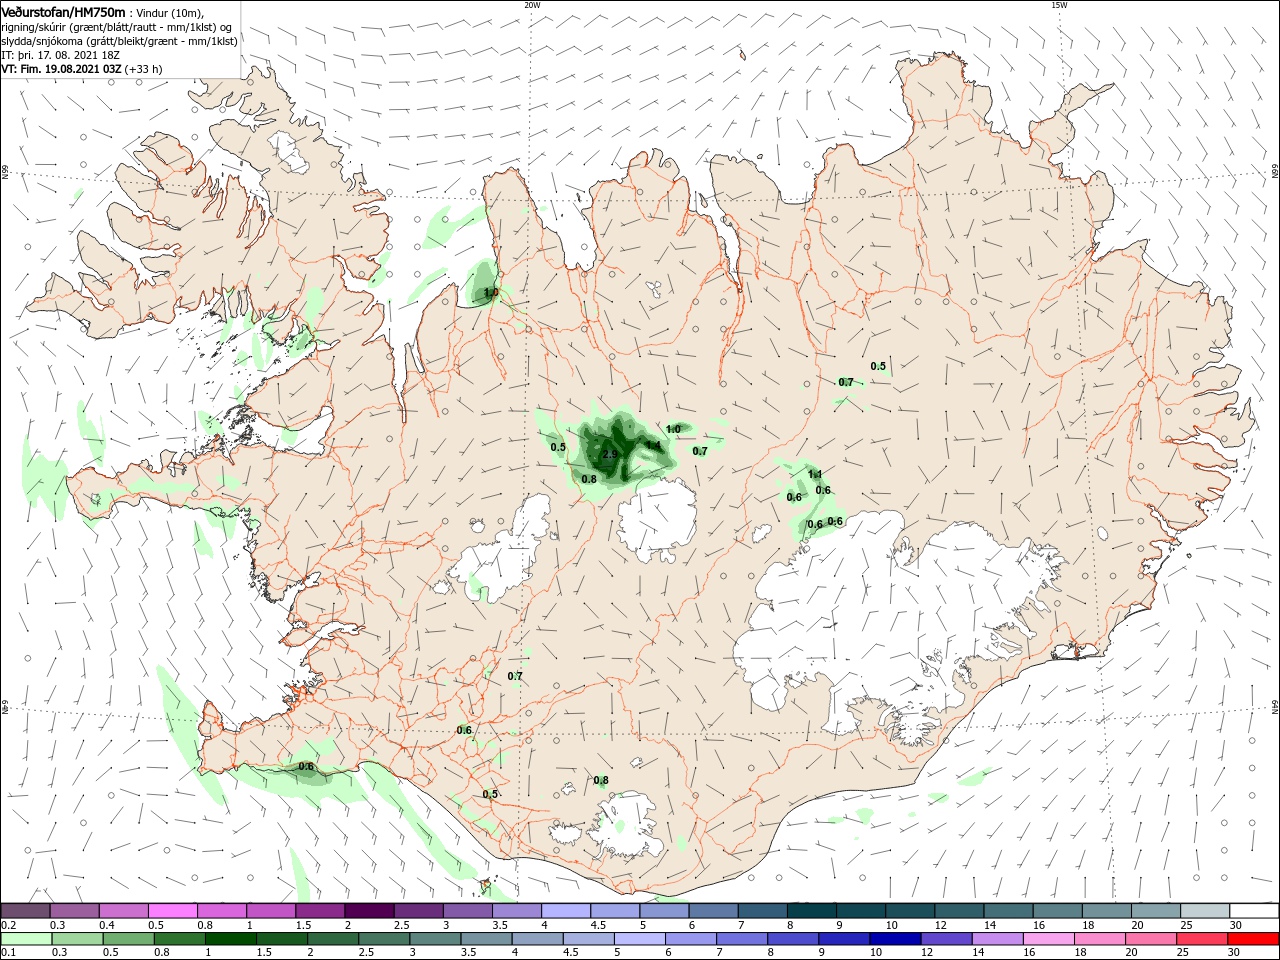Click the 15W longitude label

tap(1059, 5)
